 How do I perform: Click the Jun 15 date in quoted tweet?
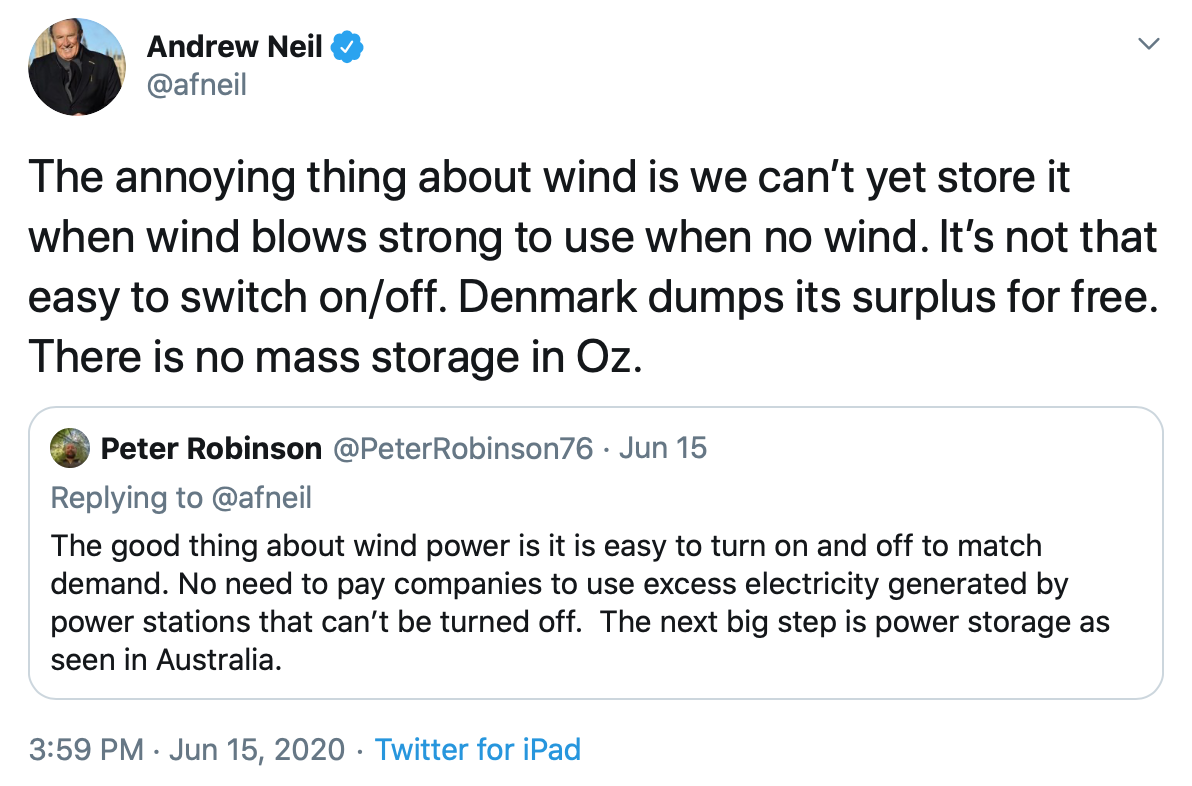(662, 448)
